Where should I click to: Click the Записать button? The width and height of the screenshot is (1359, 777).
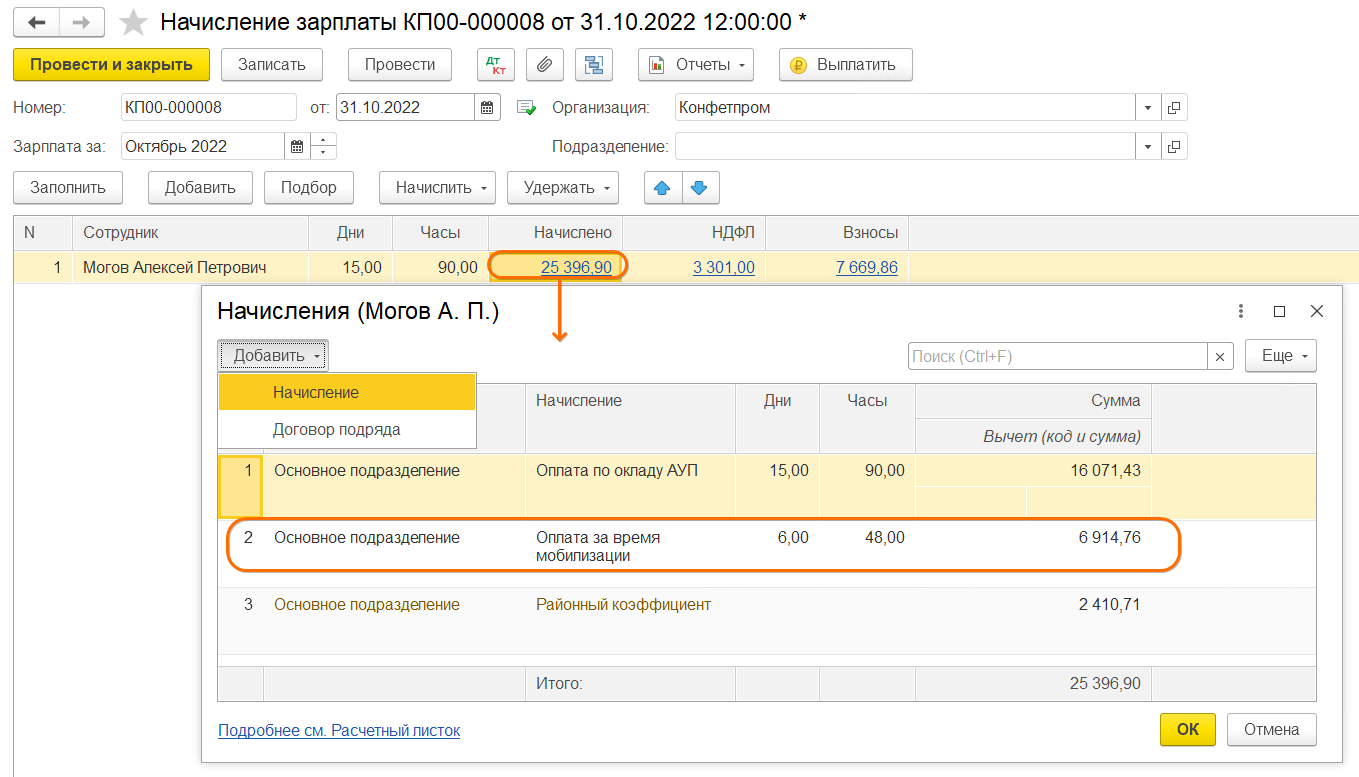tap(271, 65)
